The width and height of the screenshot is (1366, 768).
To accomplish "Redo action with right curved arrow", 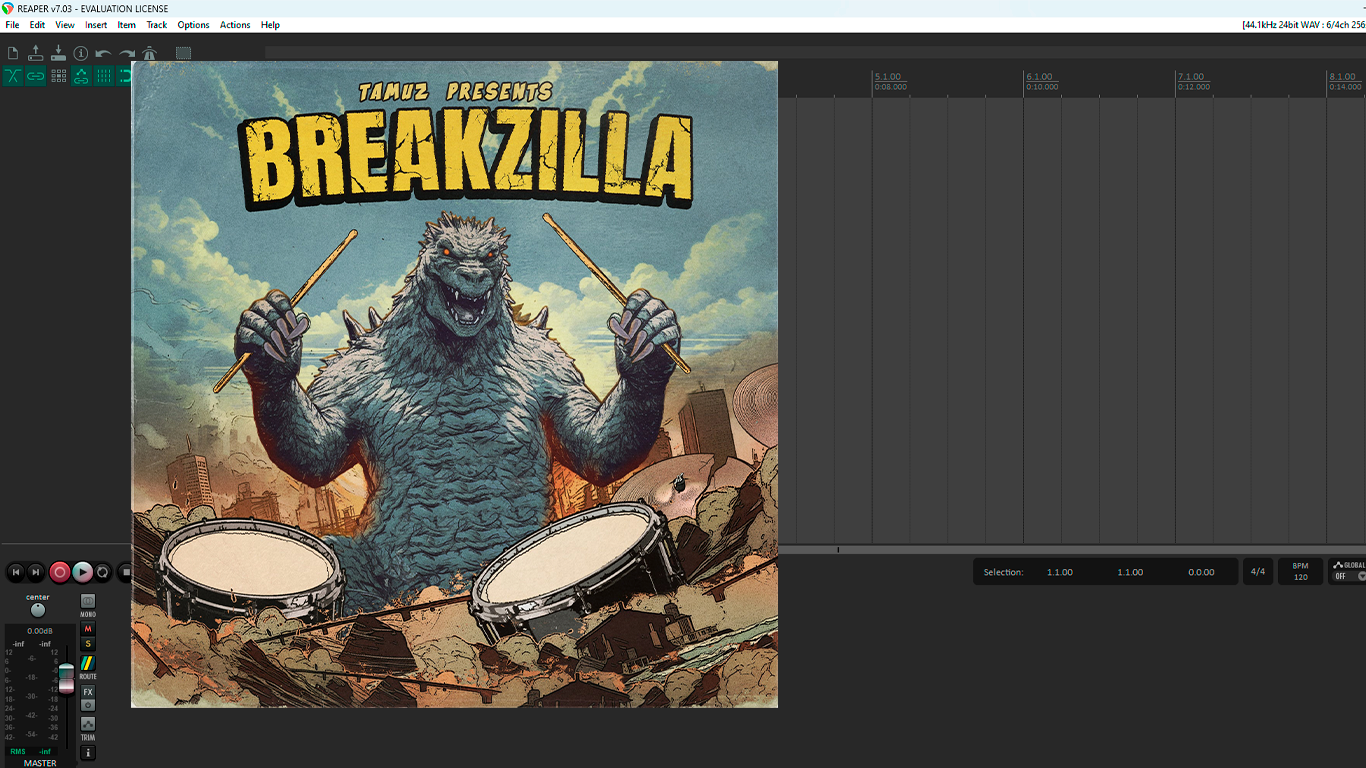I will coord(127,53).
